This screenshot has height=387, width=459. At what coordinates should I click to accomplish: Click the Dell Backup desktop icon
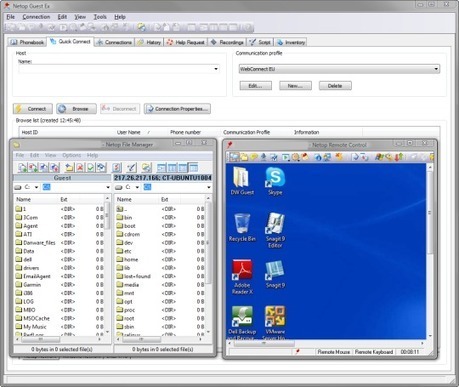(242, 323)
